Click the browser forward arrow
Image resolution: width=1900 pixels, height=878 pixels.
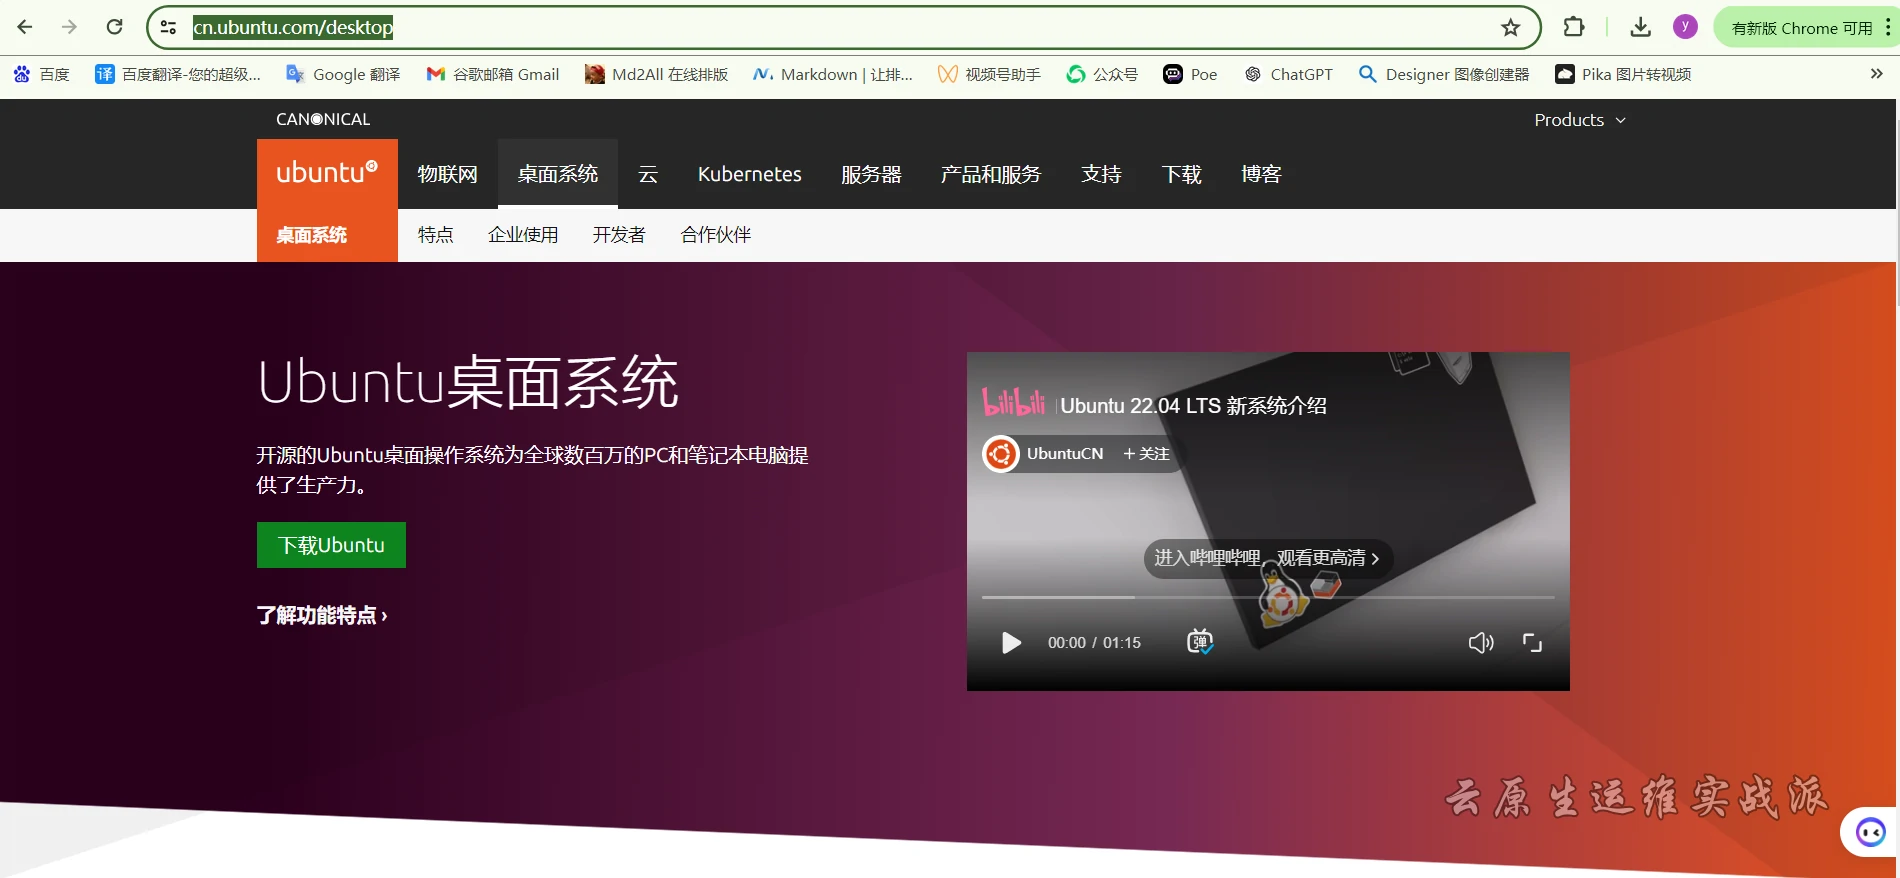coord(69,27)
